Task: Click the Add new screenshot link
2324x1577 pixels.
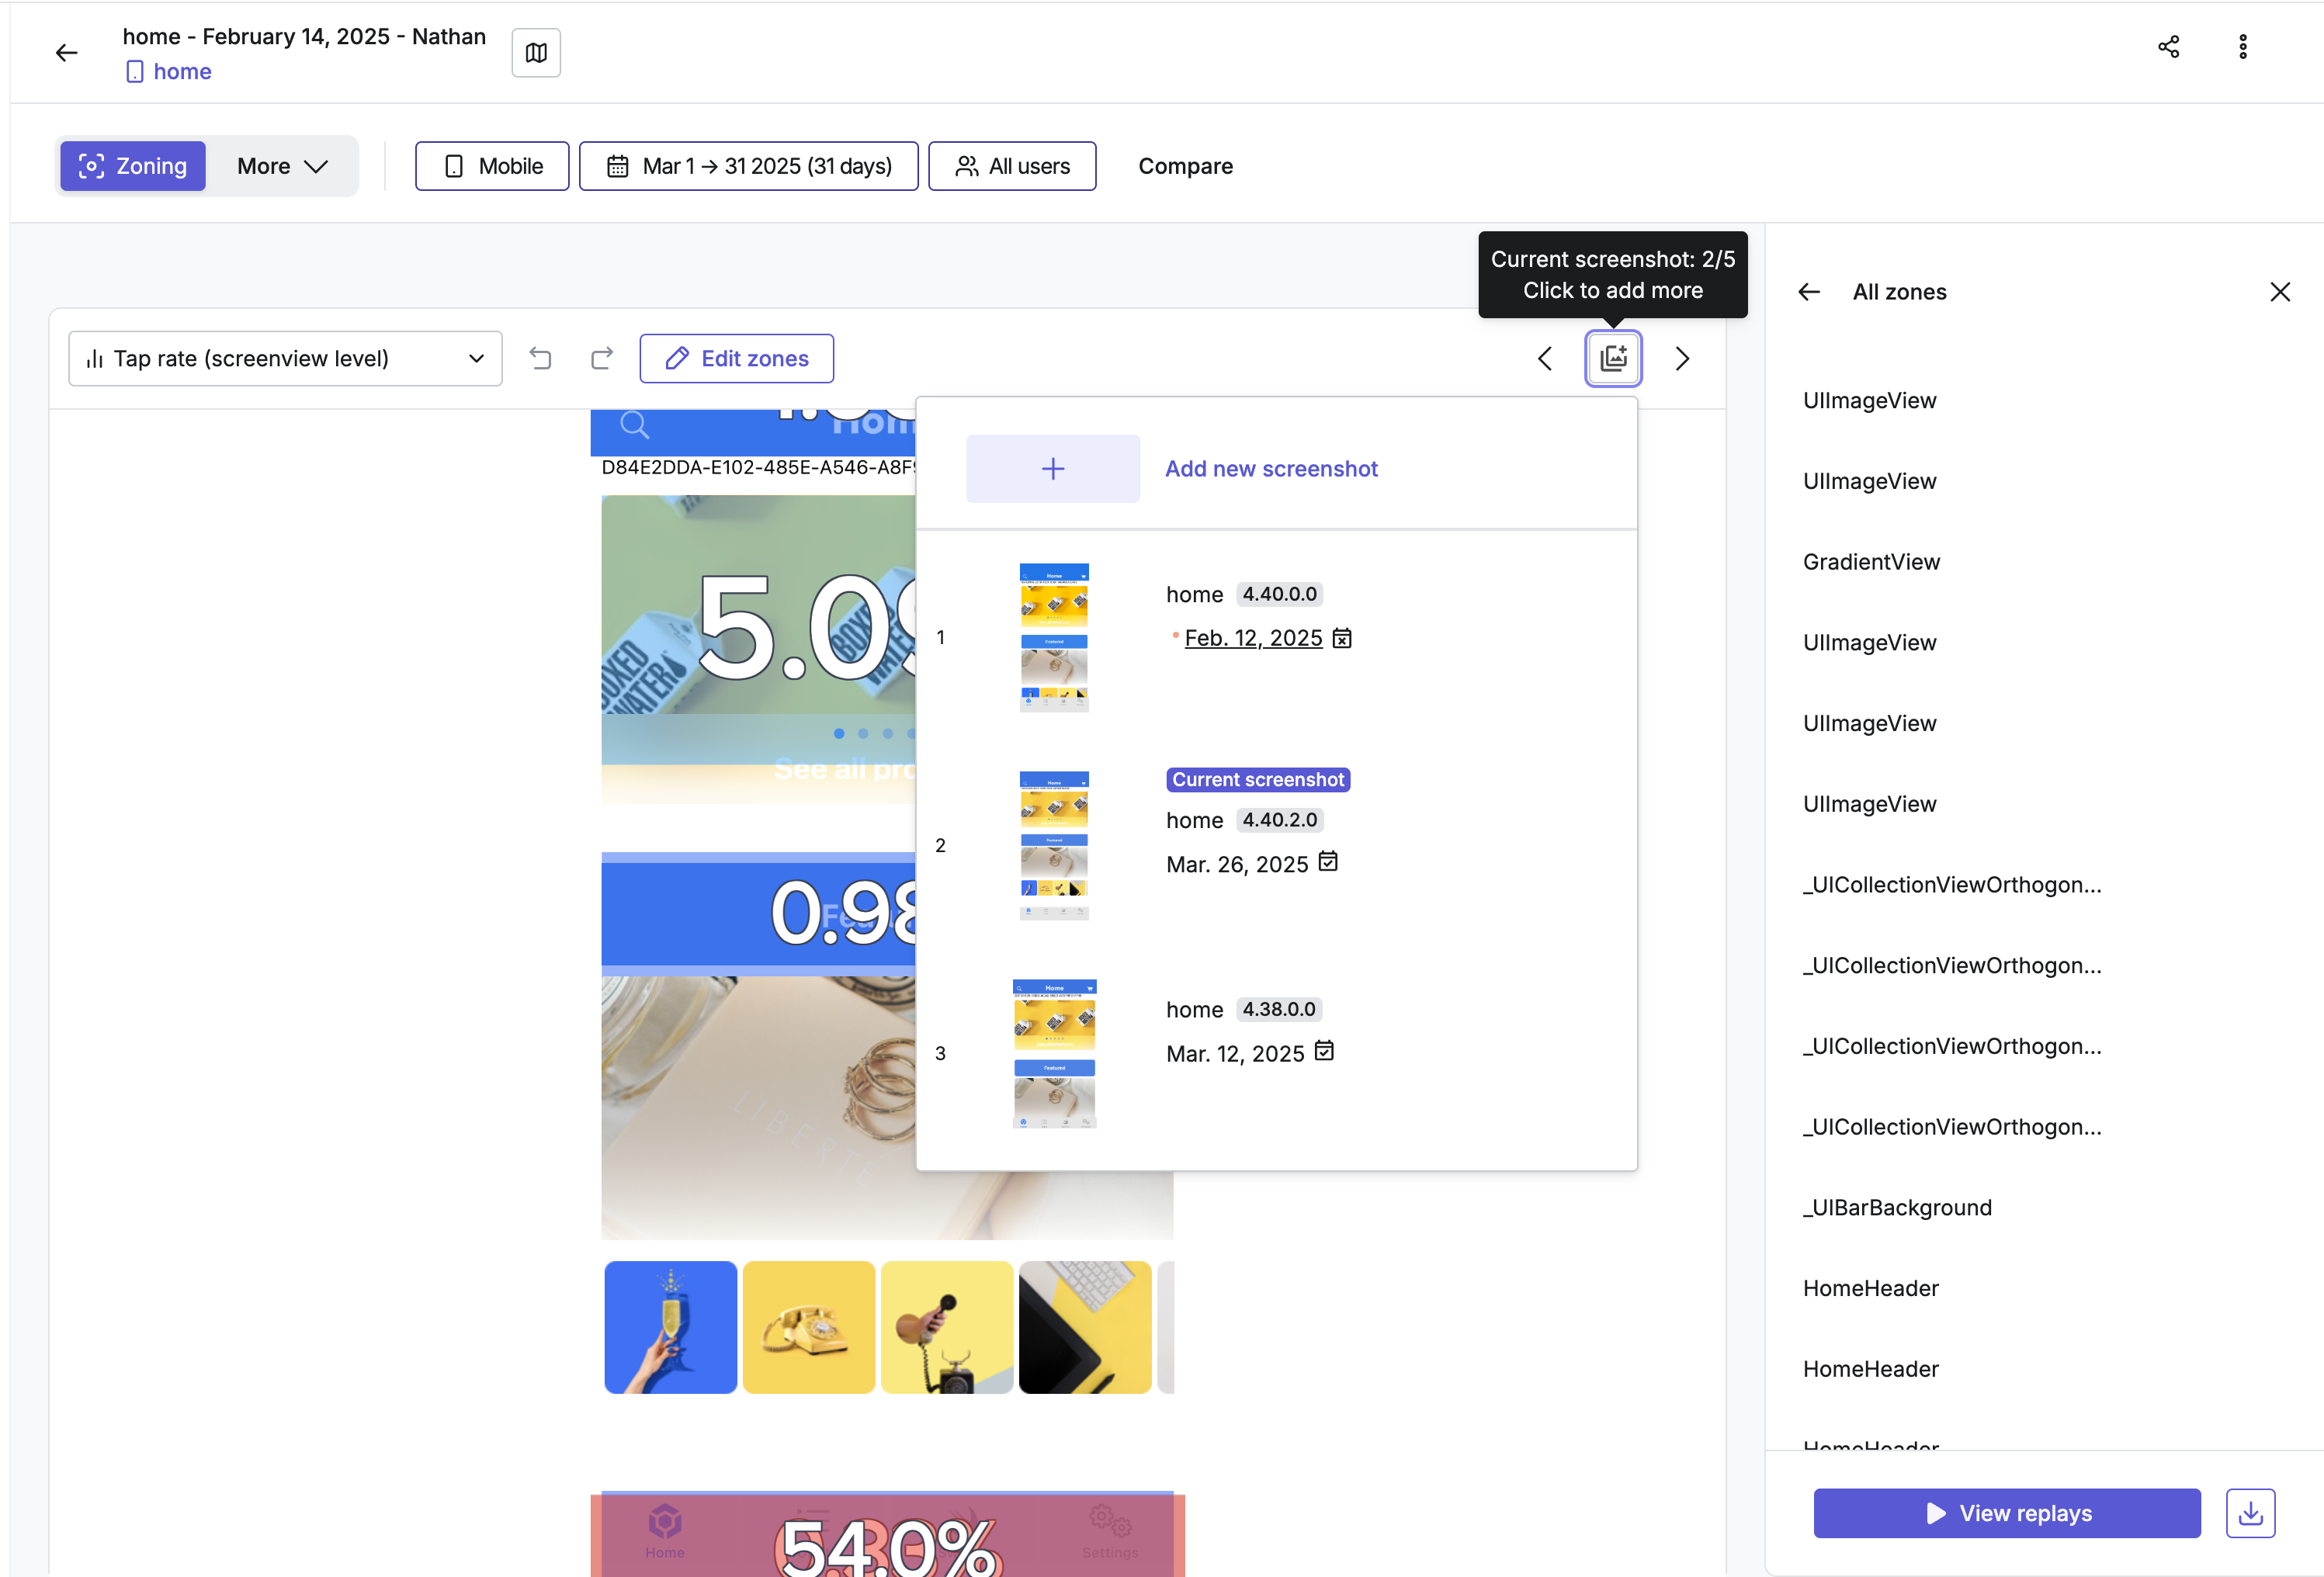Action: [1271, 468]
